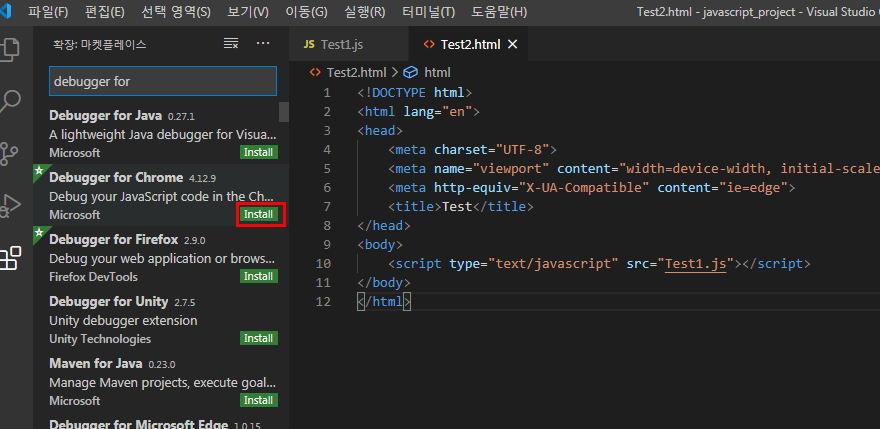Image resolution: width=880 pixels, height=429 pixels.
Task: Select Debugger for Java extension title
Action: [106, 116]
